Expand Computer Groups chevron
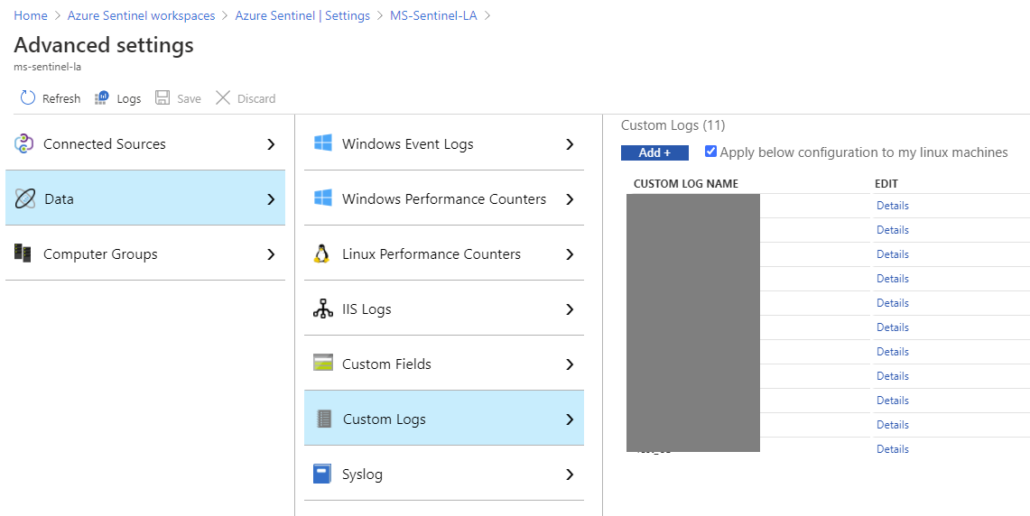Screen dimensions: 1030x516 click(x=271, y=254)
